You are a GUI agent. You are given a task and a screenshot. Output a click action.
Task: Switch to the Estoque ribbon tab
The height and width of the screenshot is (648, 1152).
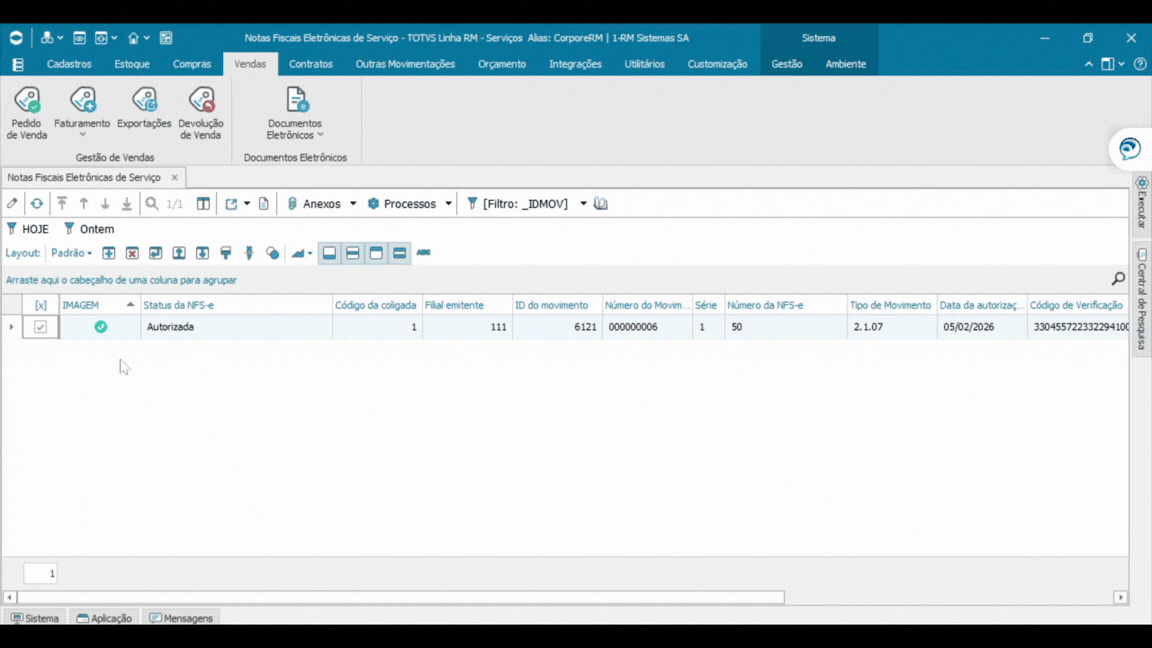(132, 64)
